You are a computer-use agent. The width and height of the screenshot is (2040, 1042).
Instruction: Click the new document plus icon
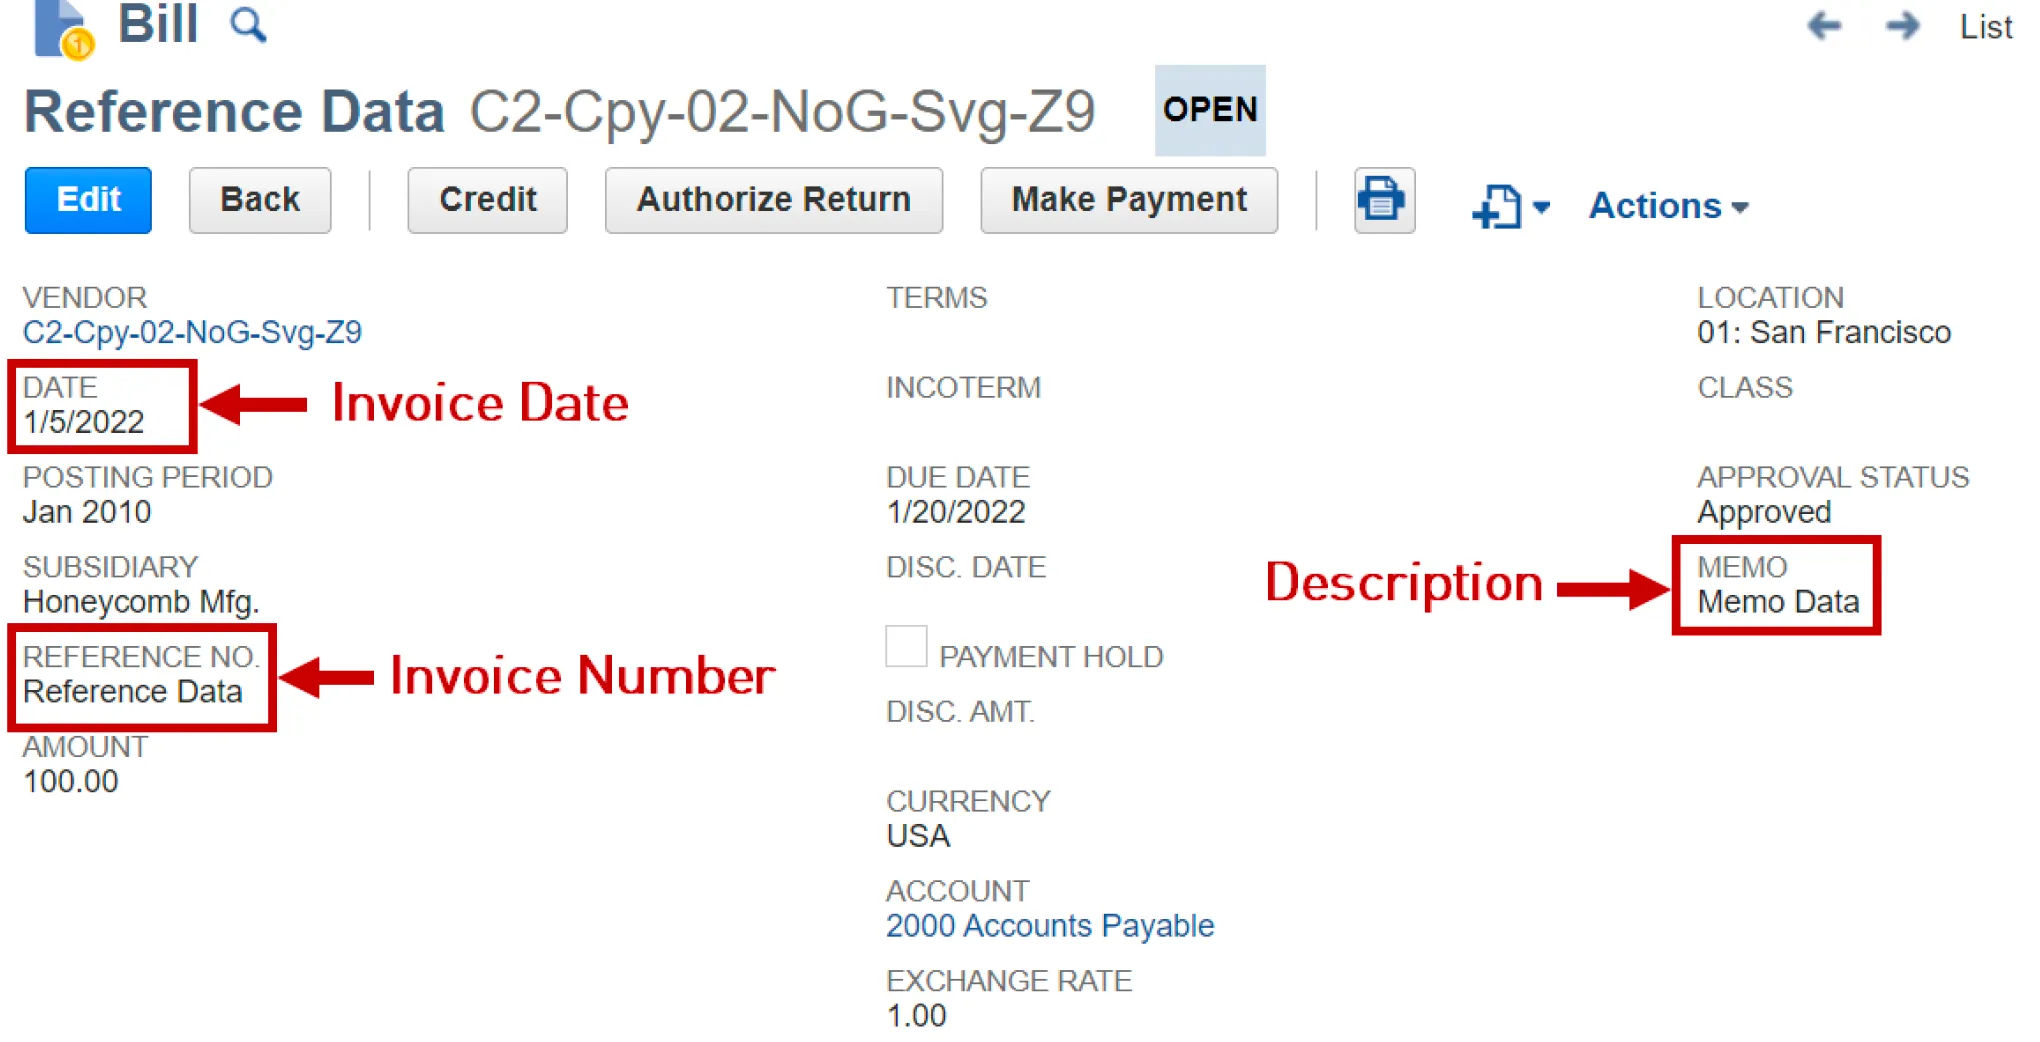point(1497,206)
